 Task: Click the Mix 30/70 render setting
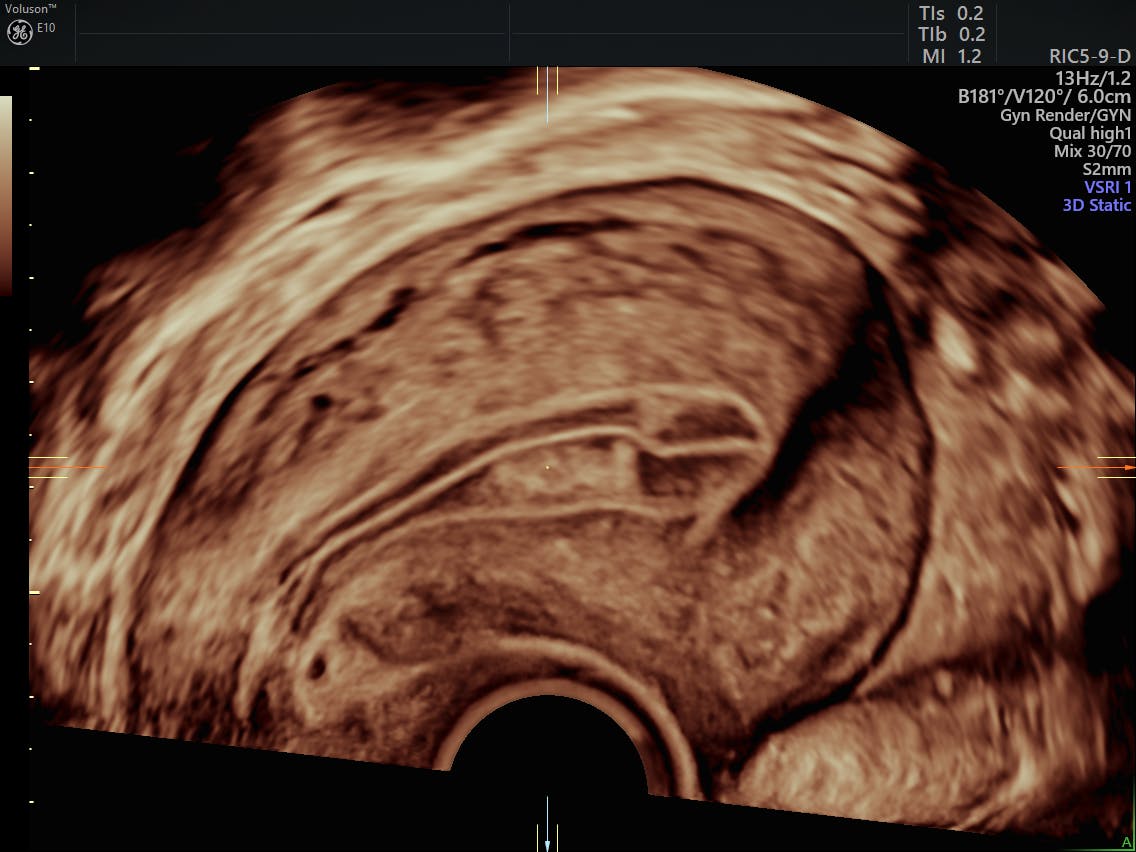coord(1092,151)
